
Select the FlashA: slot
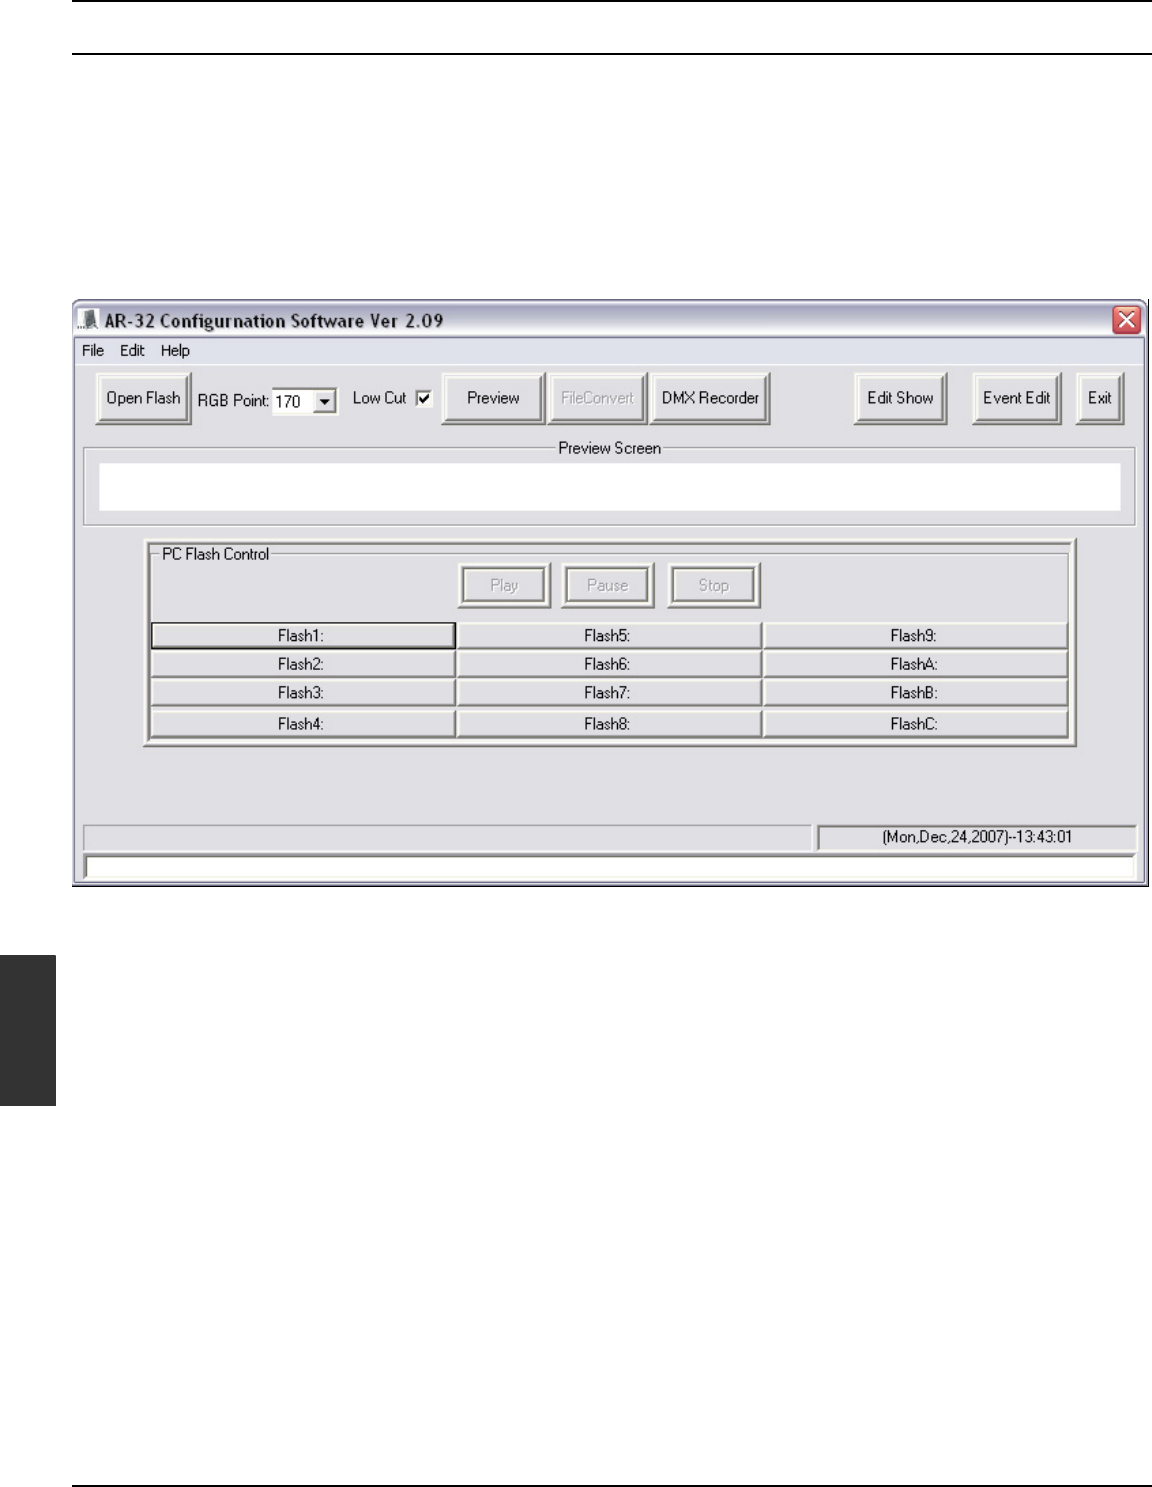coord(915,664)
